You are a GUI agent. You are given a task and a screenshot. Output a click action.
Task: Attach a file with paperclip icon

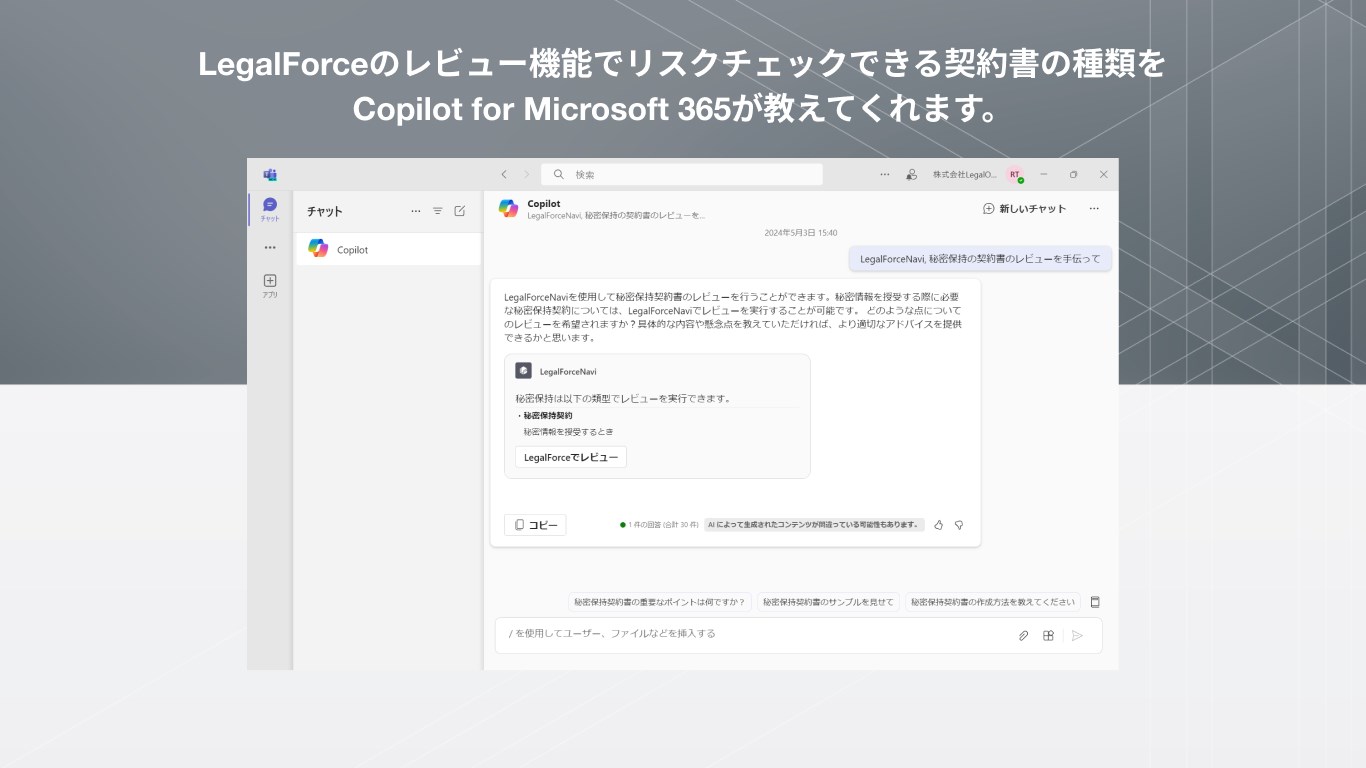(1024, 635)
